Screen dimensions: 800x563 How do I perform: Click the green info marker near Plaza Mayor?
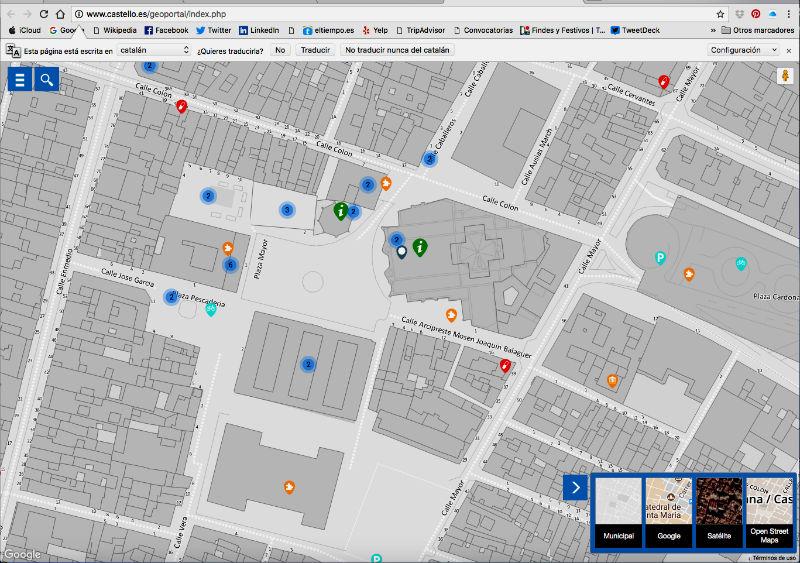click(x=341, y=211)
